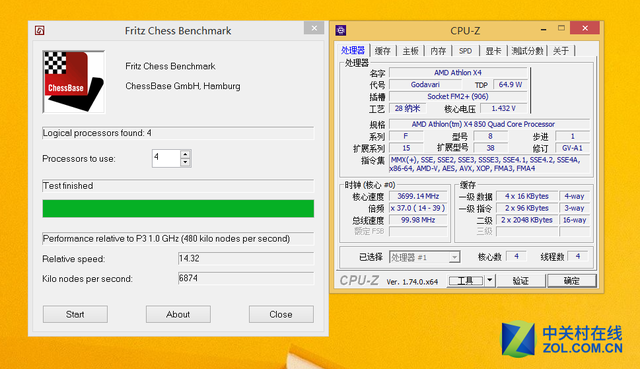Click the 99.98 MHz bus speed value
The width and height of the screenshot is (640, 369).
tap(418, 220)
